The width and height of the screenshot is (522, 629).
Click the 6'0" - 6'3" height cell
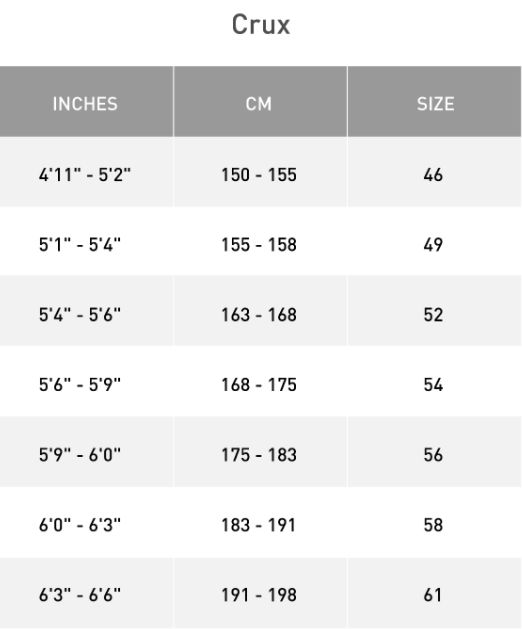pos(87,522)
